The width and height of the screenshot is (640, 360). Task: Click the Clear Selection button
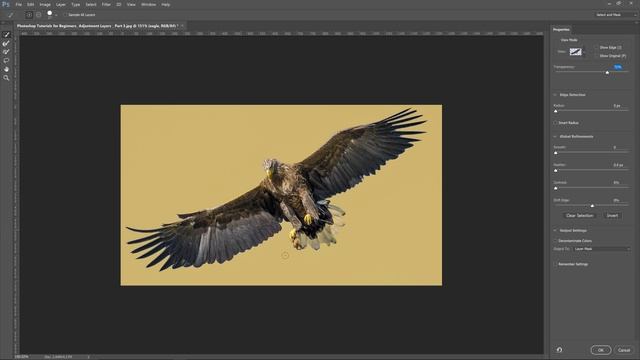click(x=580, y=216)
